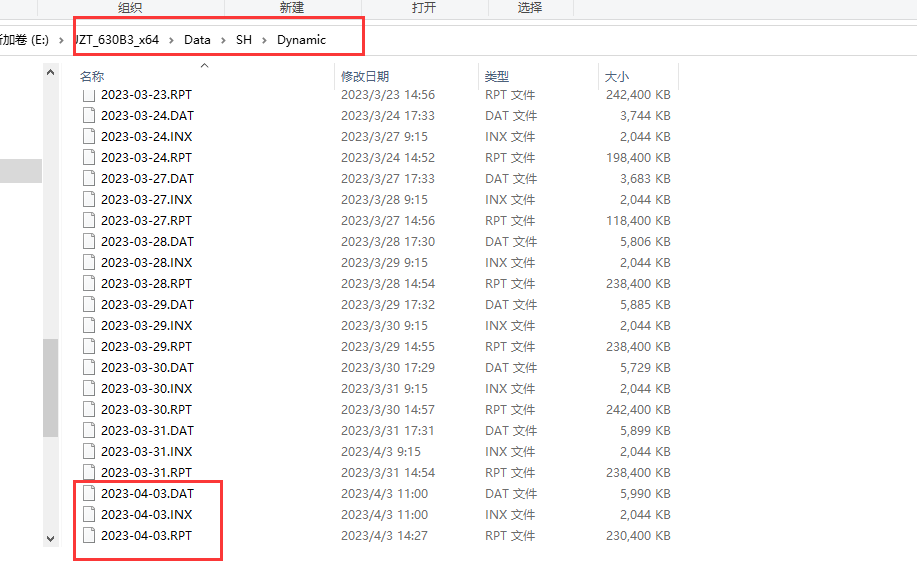Click the file icon of 2023-03-28.RPT
This screenshot has height=569, width=917.
click(x=89, y=284)
